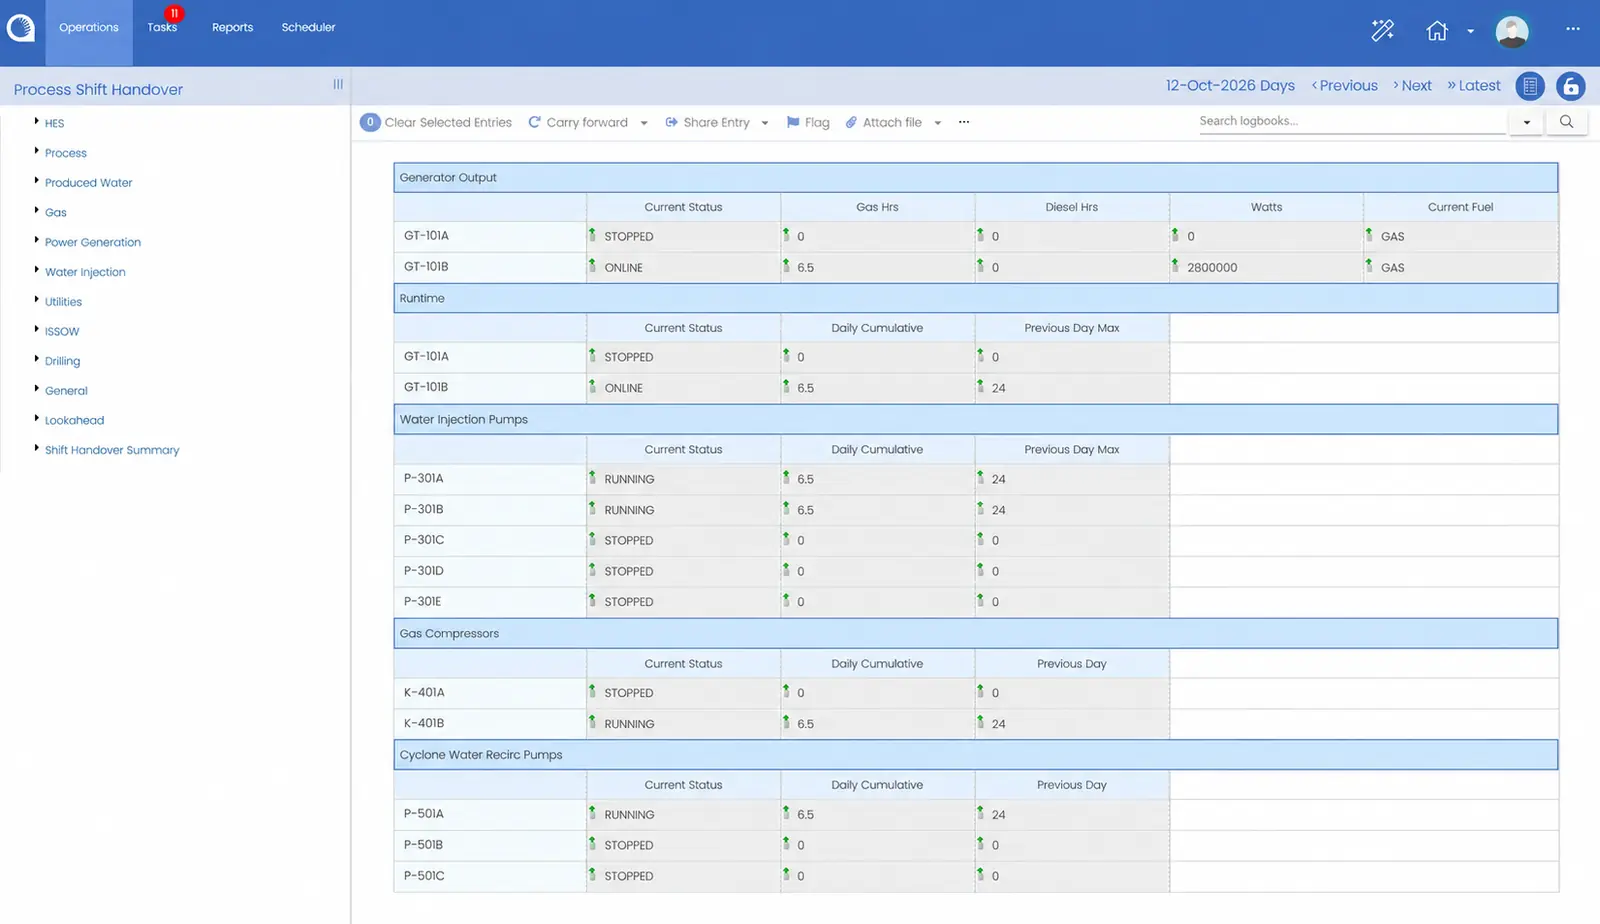Click the selected entries counter badge
The image size is (1600, 924).
click(x=370, y=122)
